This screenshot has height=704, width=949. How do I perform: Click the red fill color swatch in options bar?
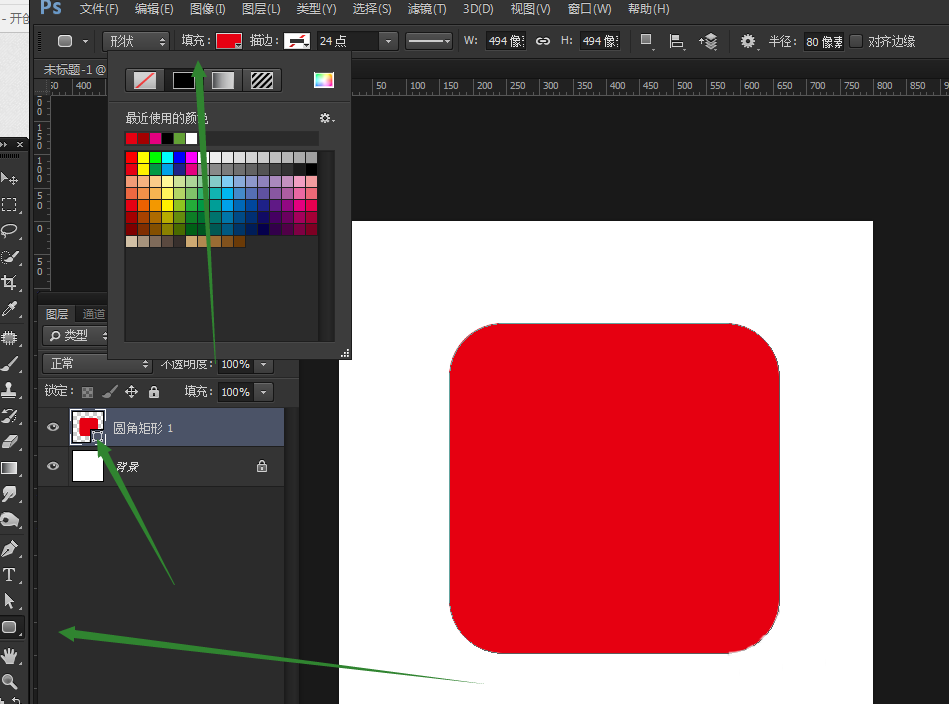[x=229, y=41]
